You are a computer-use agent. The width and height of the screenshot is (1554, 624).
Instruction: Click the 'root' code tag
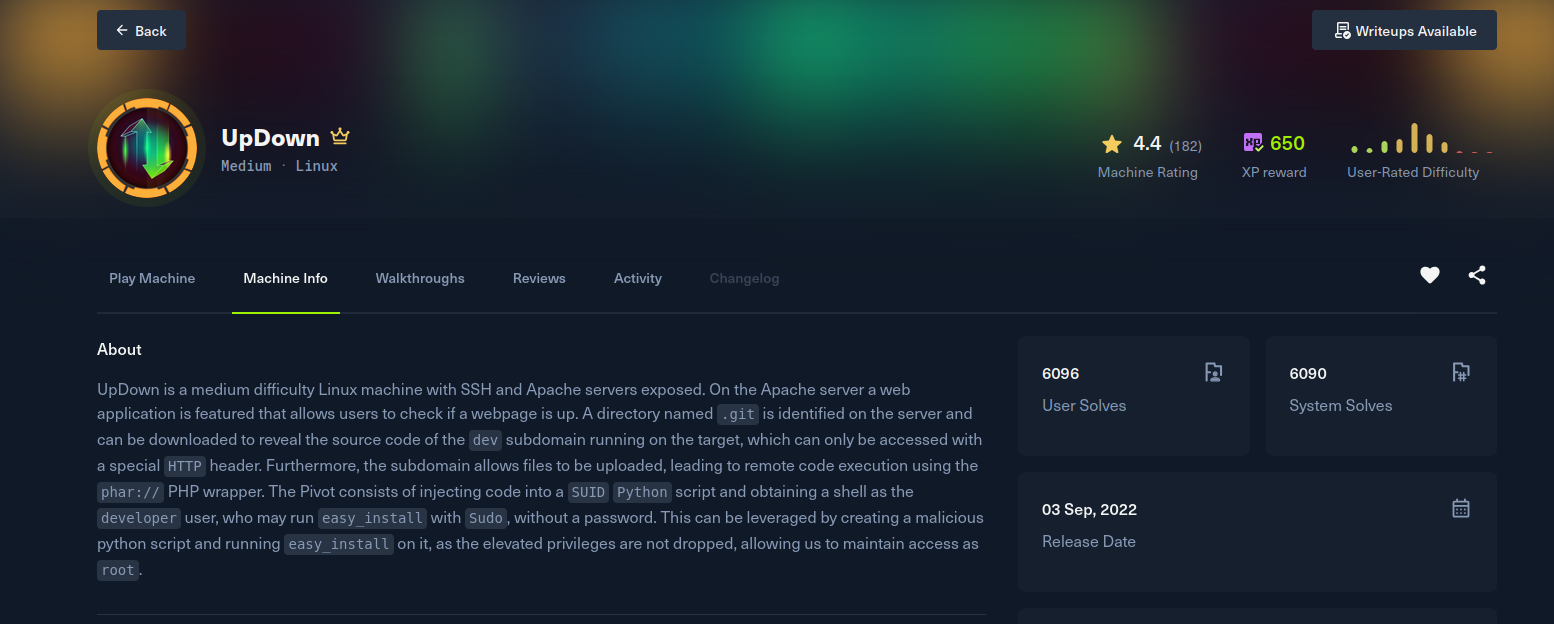118,570
